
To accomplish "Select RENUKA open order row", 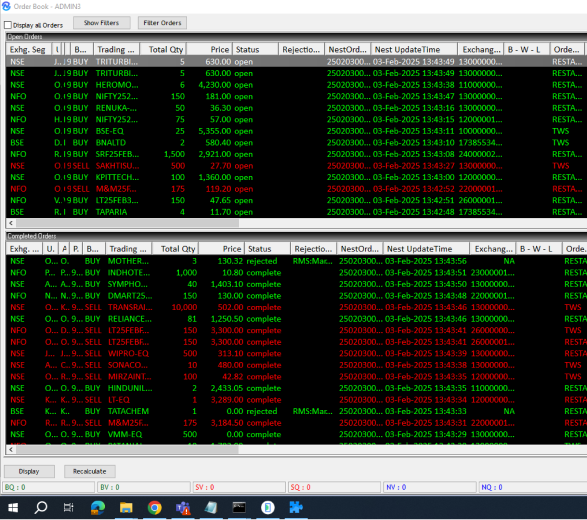I will (296, 108).
